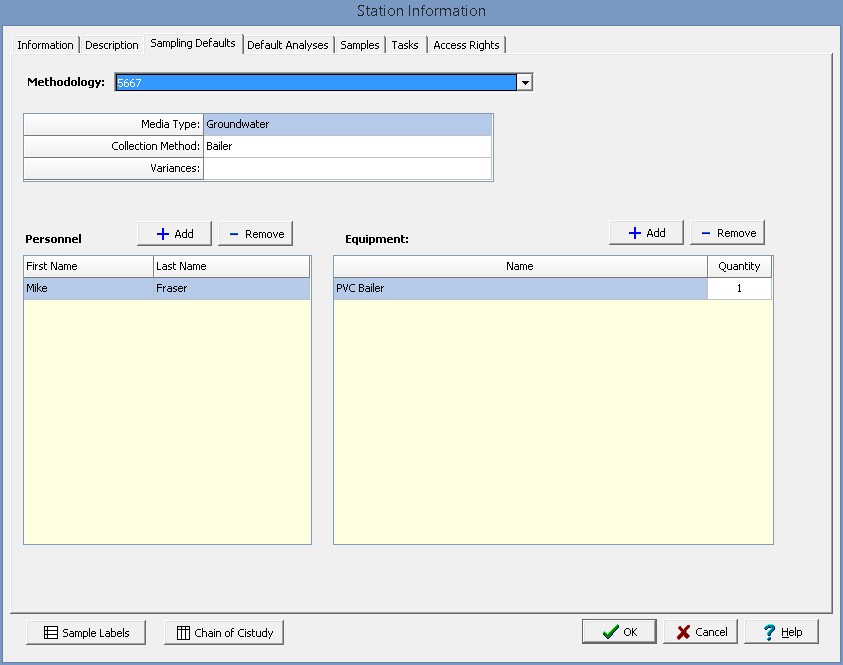Image resolution: width=843 pixels, height=665 pixels.
Task: Switch to the Information tab
Action: point(45,45)
